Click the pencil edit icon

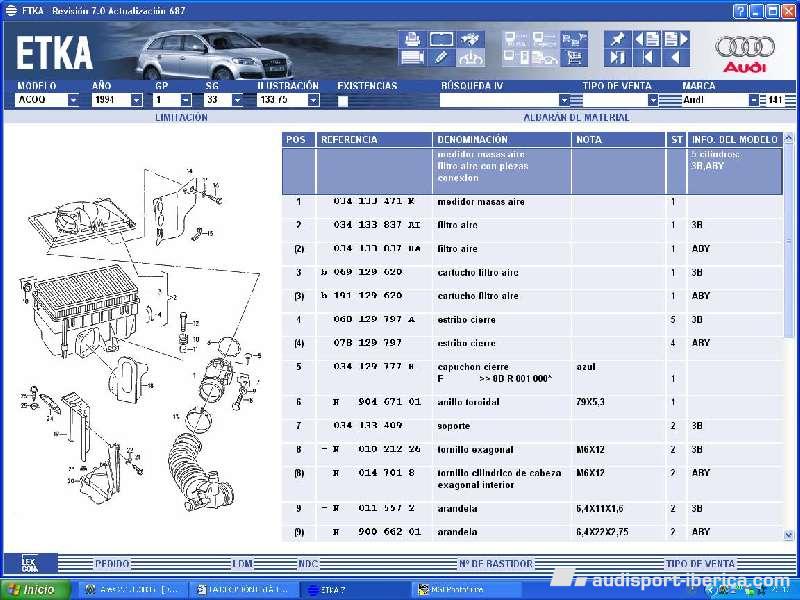pos(441,58)
